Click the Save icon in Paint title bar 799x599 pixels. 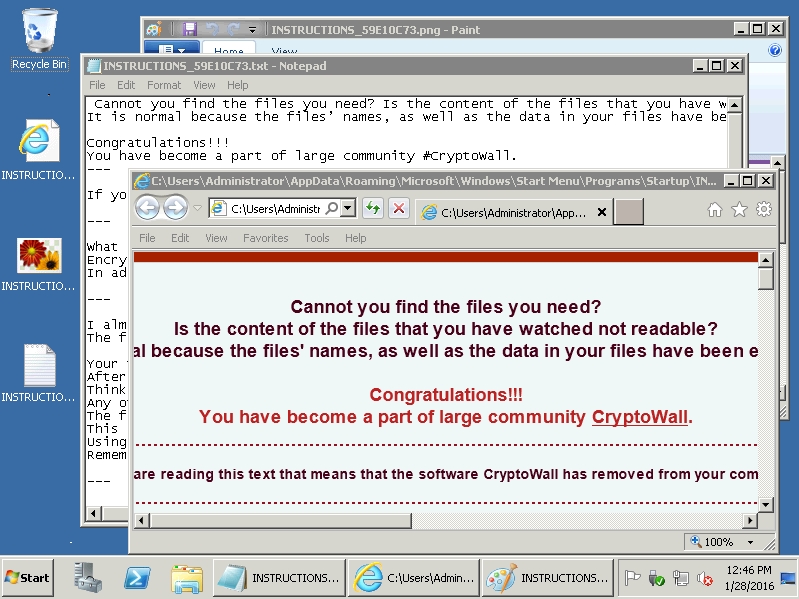(x=187, y=30)
